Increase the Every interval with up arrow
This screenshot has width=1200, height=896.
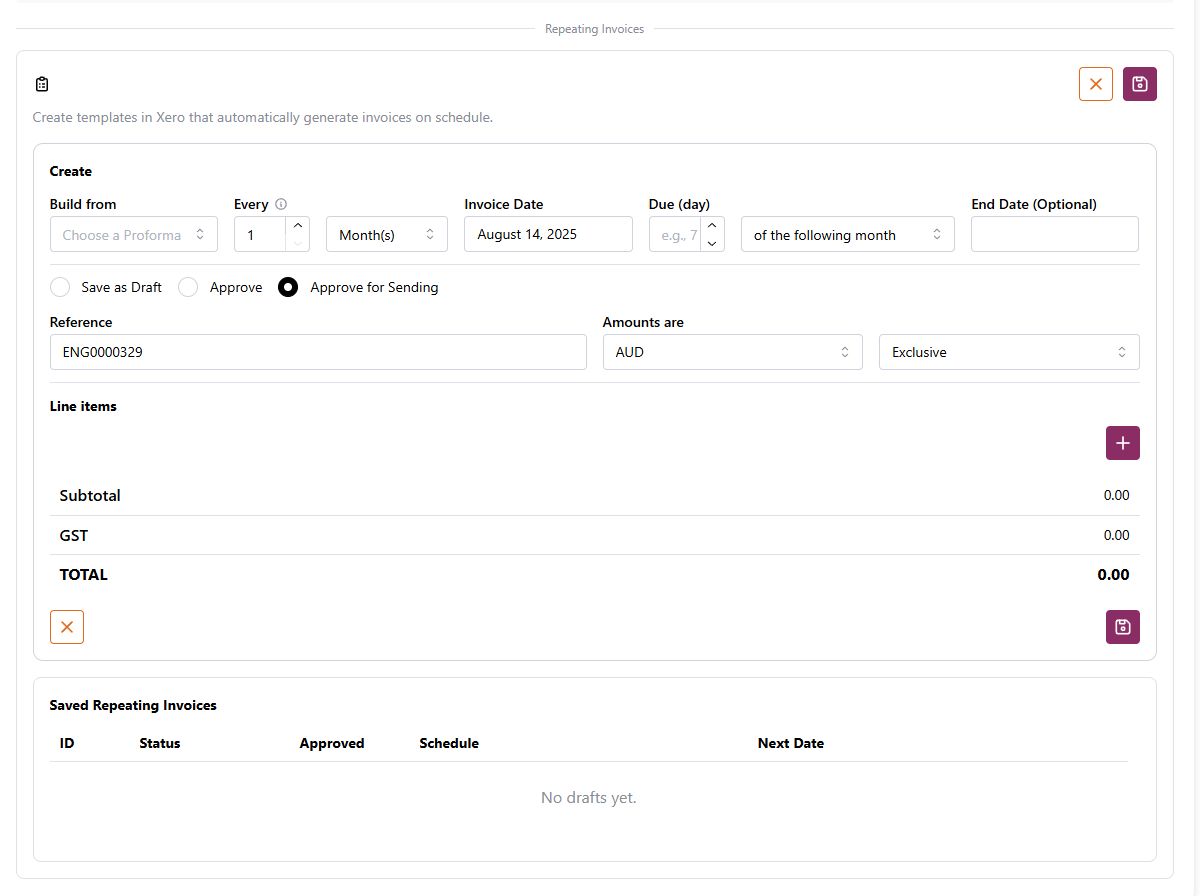click(x=298, y=226)
